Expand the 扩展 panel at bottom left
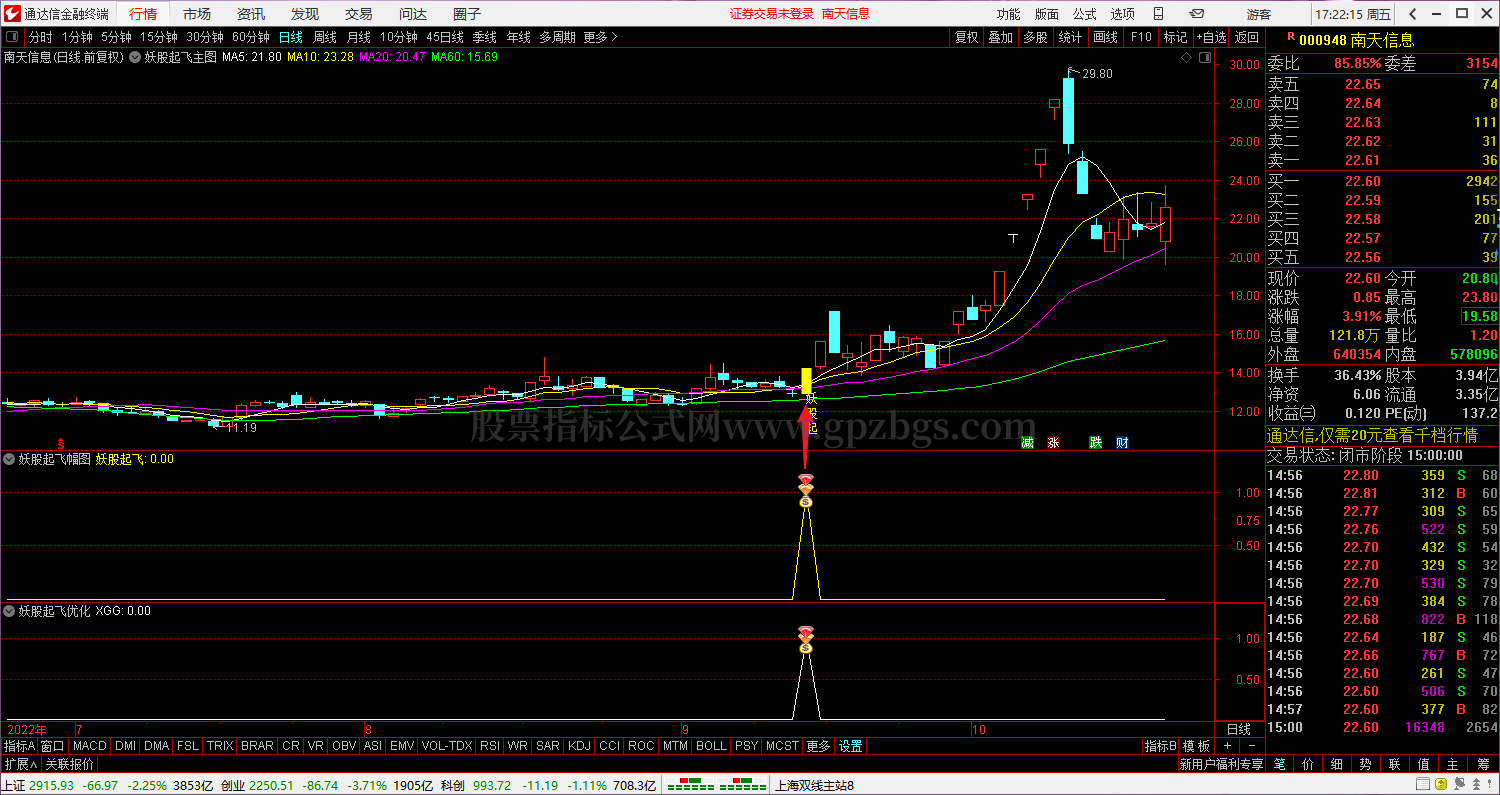The image size is (1500, 795). tap(20, 764)
